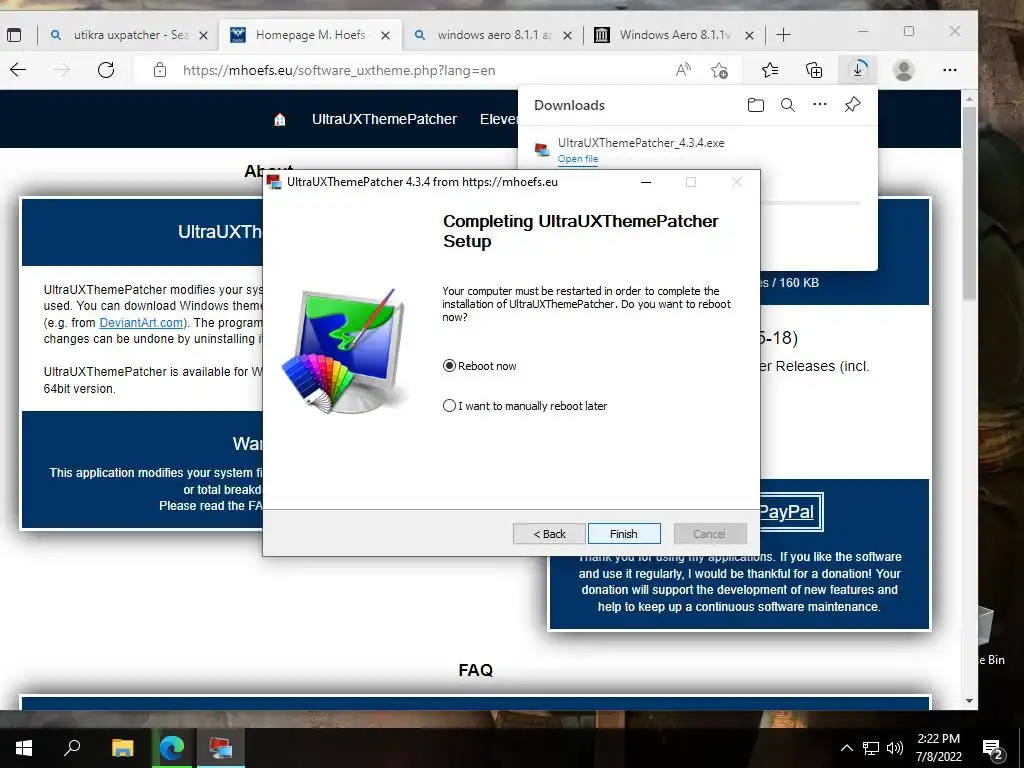Open the volume tray icon

895,748
